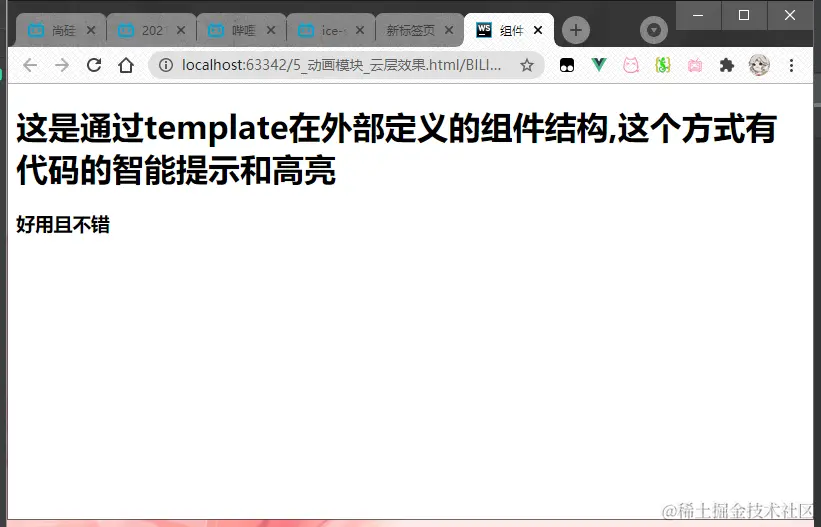Open the tab search dropdown circle
Viewport: 821px width, 527px height.
653,30
